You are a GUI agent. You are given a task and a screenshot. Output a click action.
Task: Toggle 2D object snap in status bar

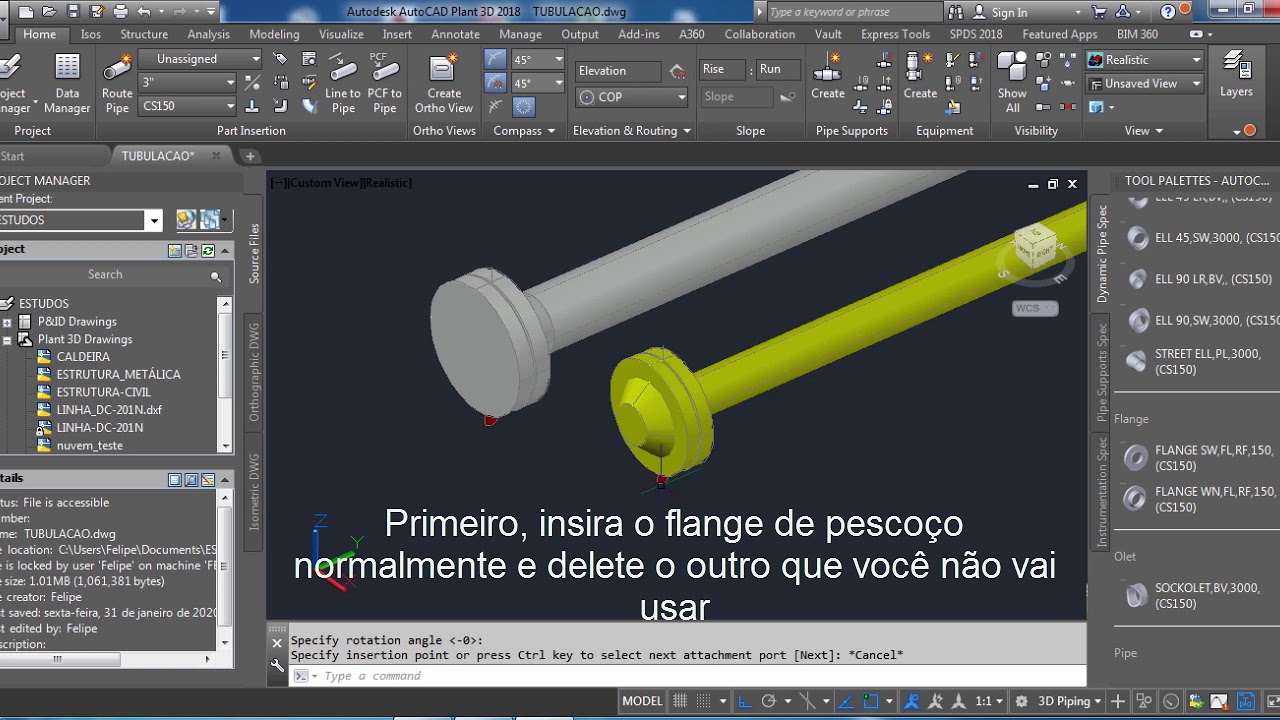871,701
